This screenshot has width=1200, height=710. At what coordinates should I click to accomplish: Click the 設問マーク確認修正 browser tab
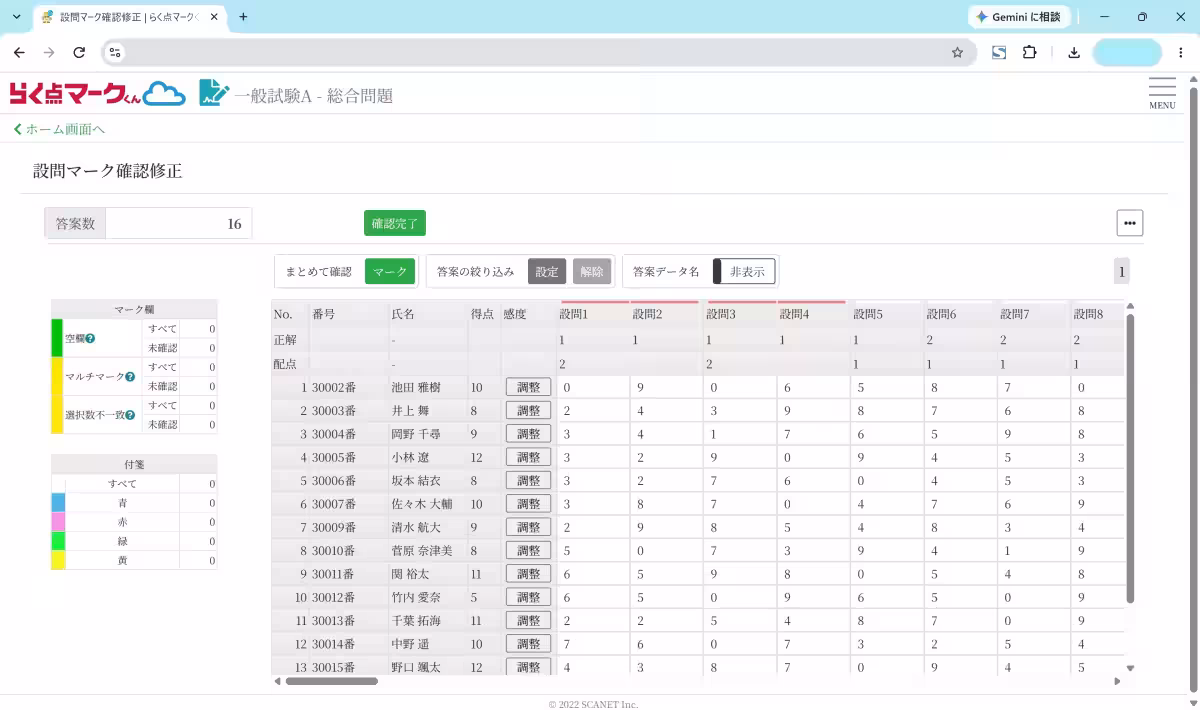130,17
